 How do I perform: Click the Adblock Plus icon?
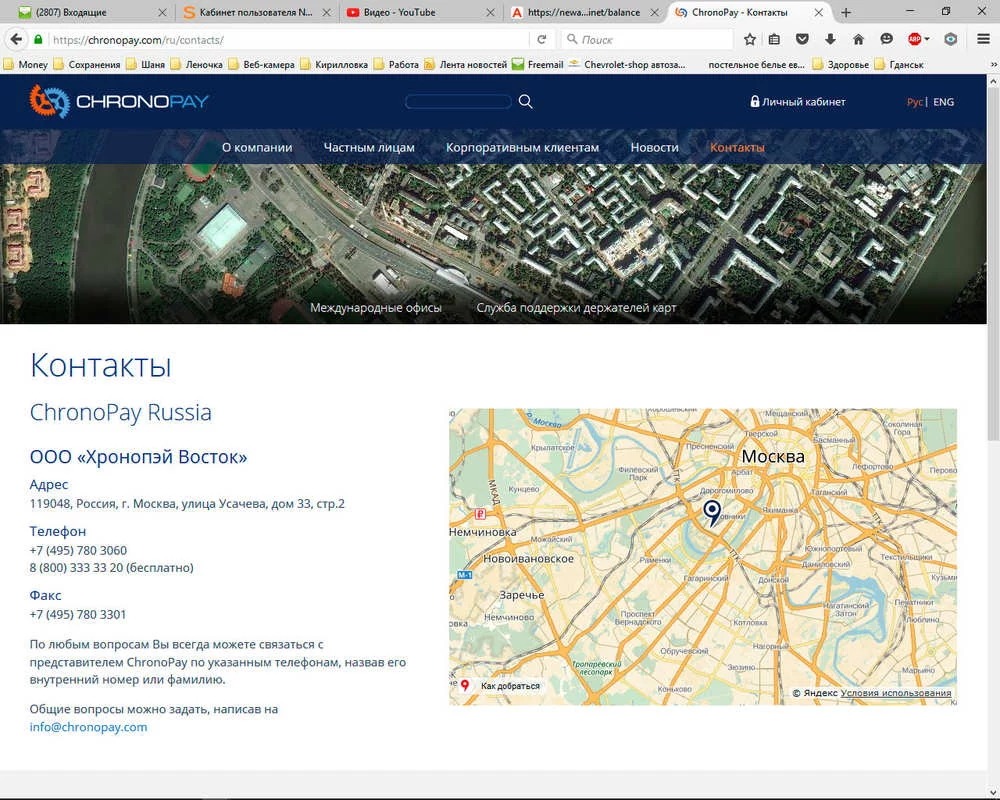pos(914,40)
